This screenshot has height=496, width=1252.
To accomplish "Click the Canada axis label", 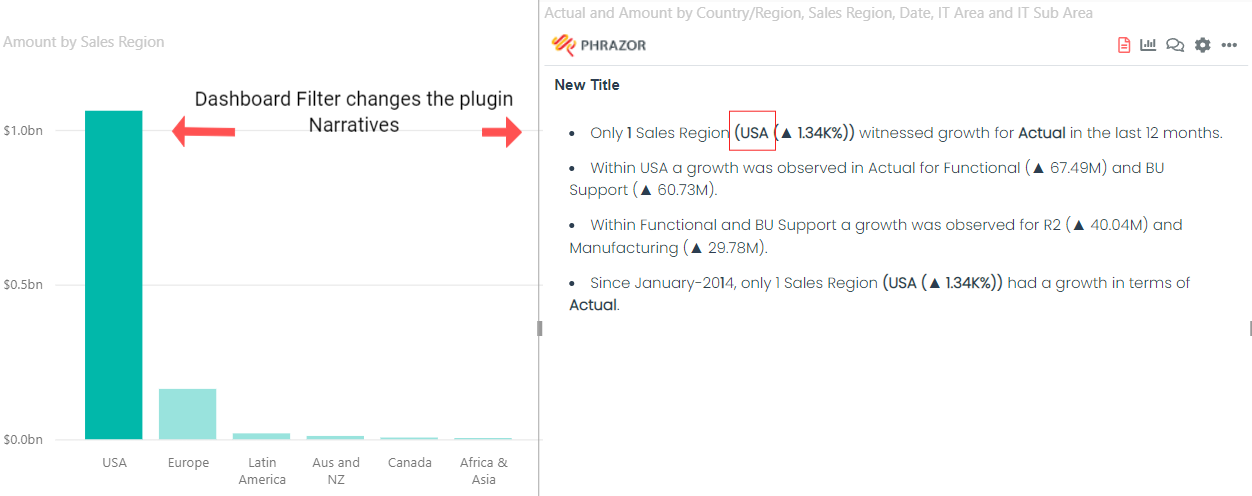I will [410, 463].
